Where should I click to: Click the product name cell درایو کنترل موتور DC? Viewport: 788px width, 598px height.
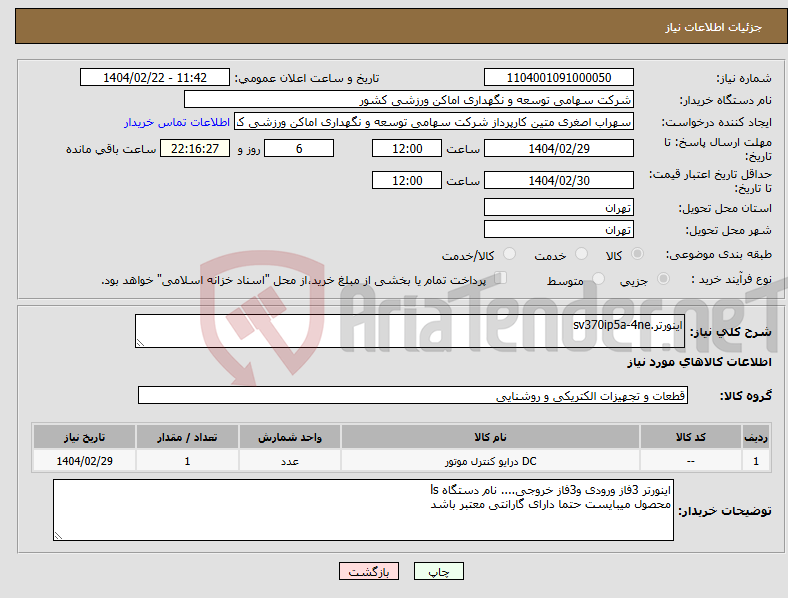pos(490,461)
